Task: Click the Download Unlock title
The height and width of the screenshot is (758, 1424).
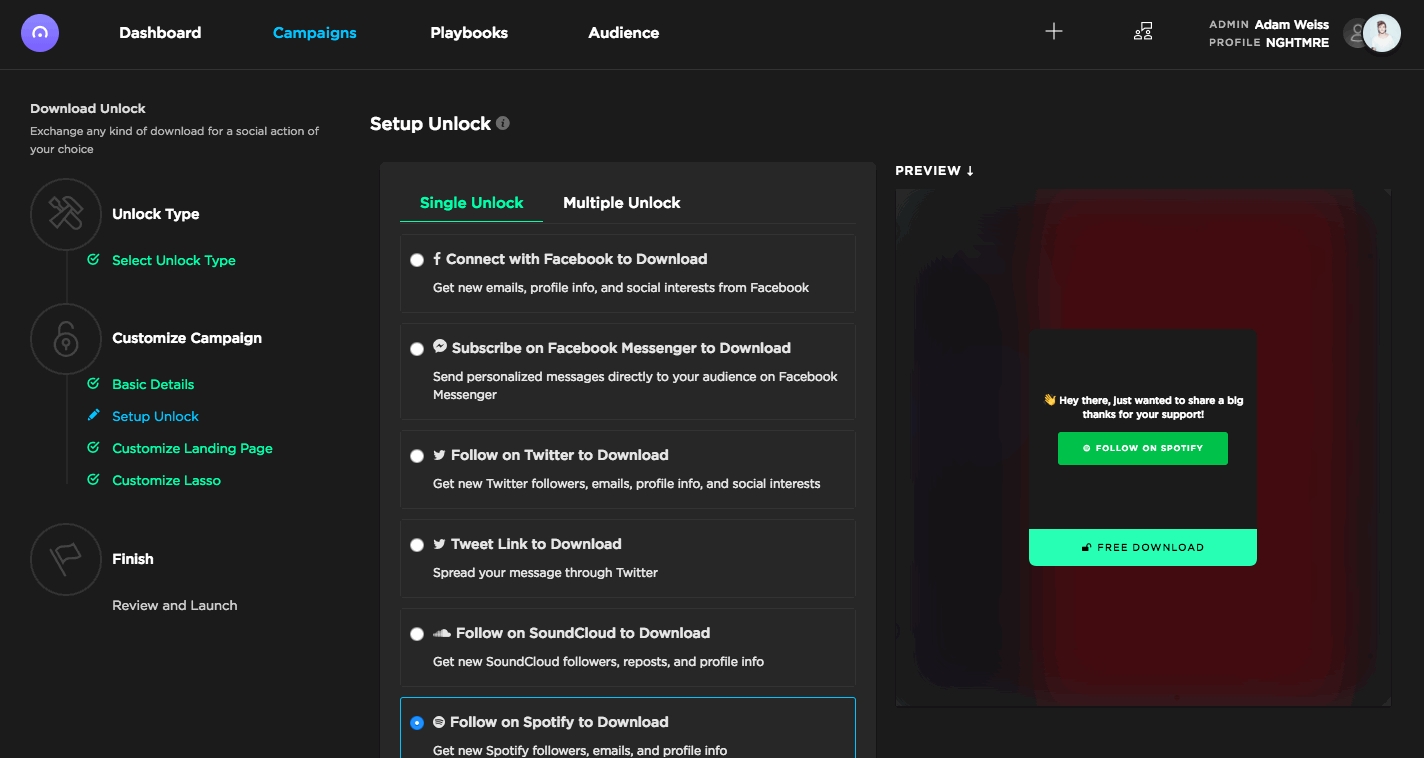Action: coord(88,108)
